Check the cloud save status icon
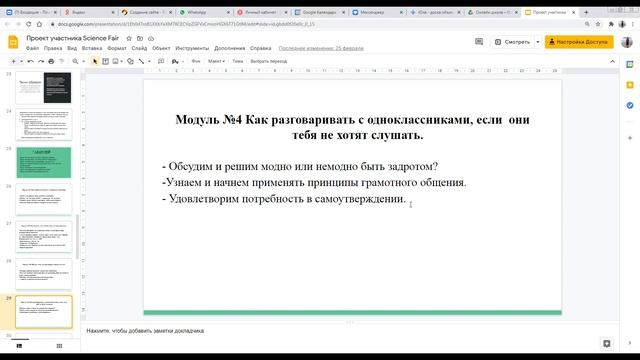640x360 pixels. 151,38
